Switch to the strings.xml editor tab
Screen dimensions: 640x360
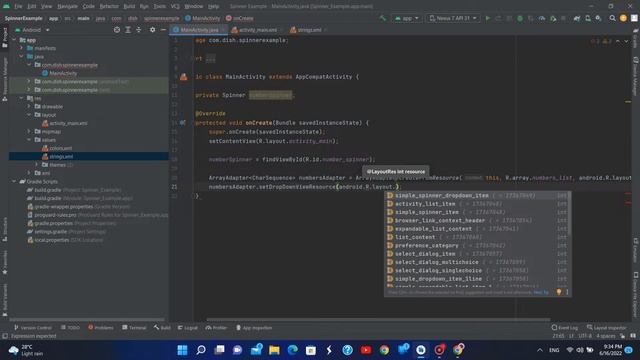point(309,30)
